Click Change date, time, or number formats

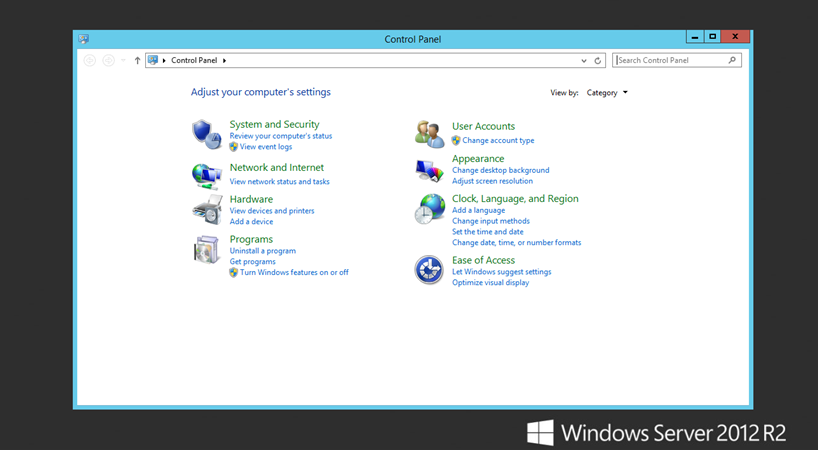coord(516,242)
